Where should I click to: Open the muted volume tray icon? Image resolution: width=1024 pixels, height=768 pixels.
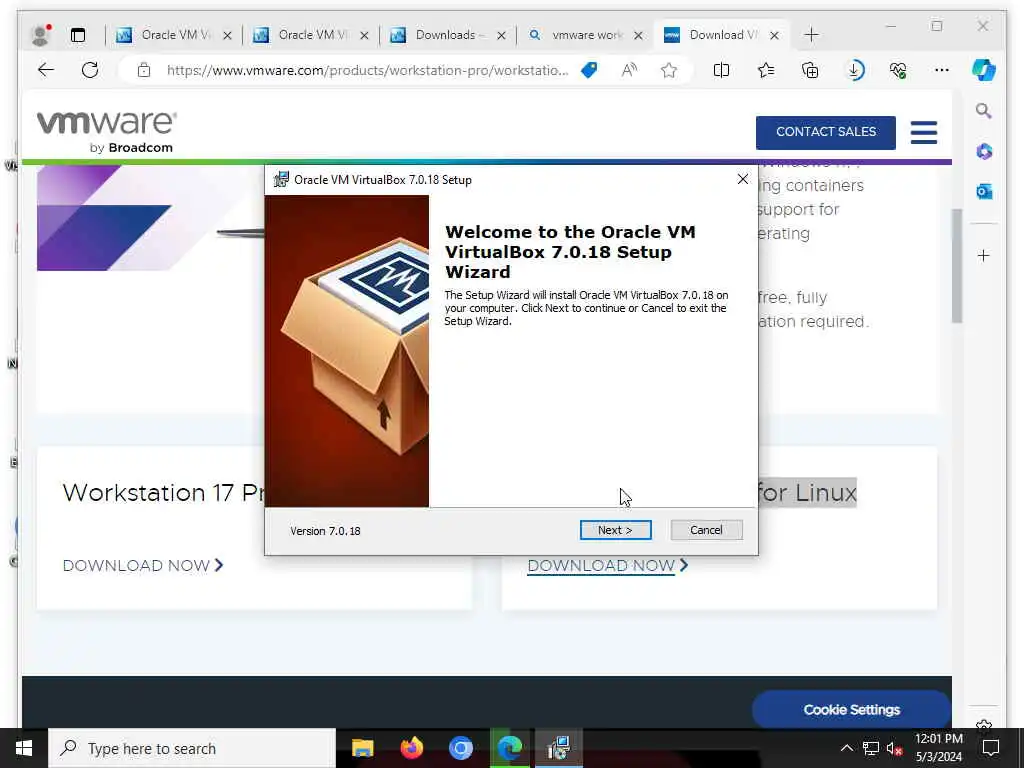coord(895,748)
